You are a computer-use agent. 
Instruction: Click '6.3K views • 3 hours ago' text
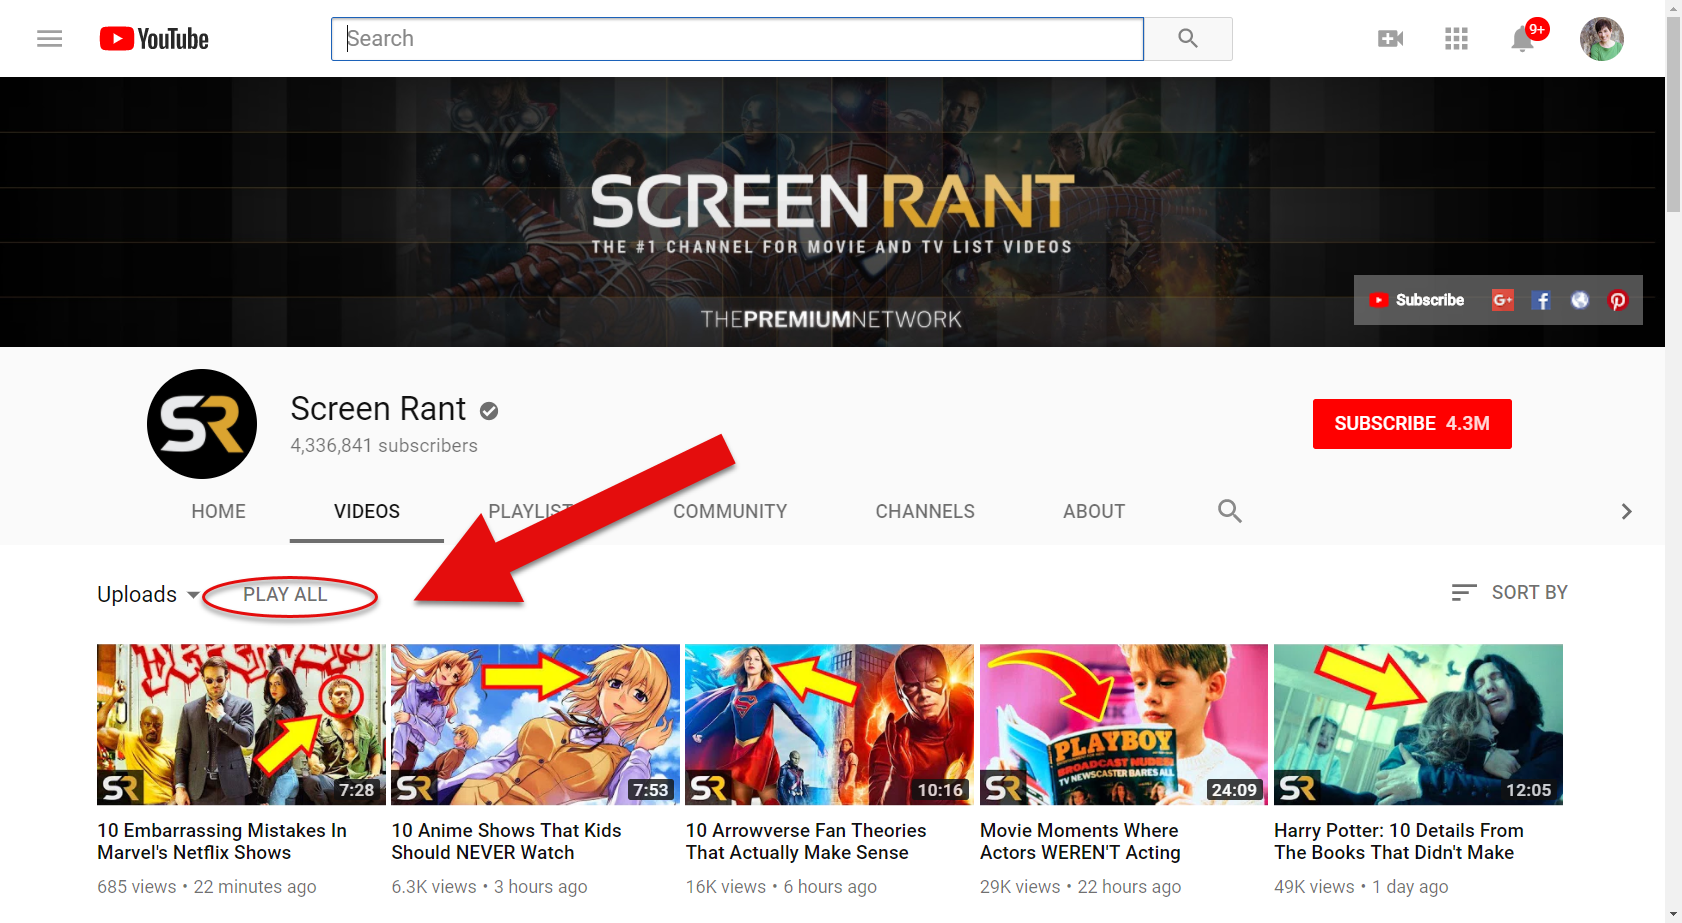[489, 887]
